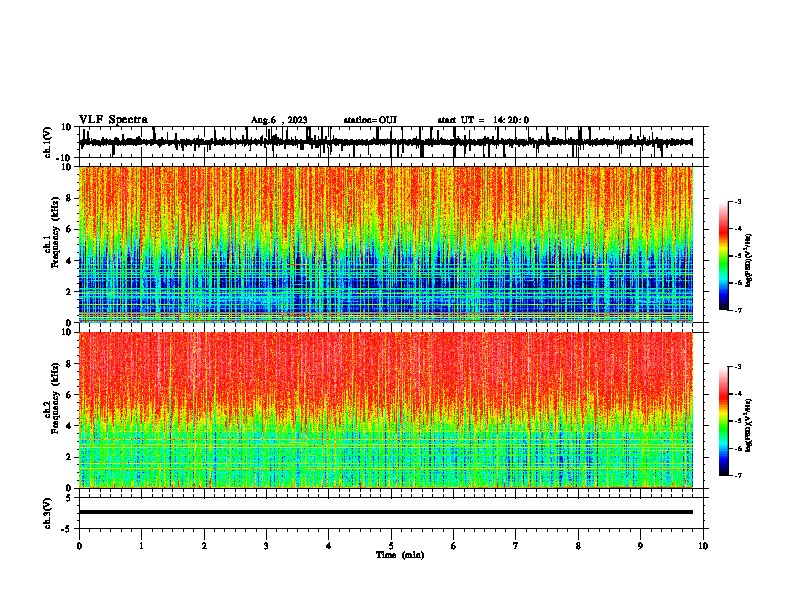Viewport: 792px width, 612px height.
Task: Click the 'Time (min)' axis label
Action: [x=400, y=555]
